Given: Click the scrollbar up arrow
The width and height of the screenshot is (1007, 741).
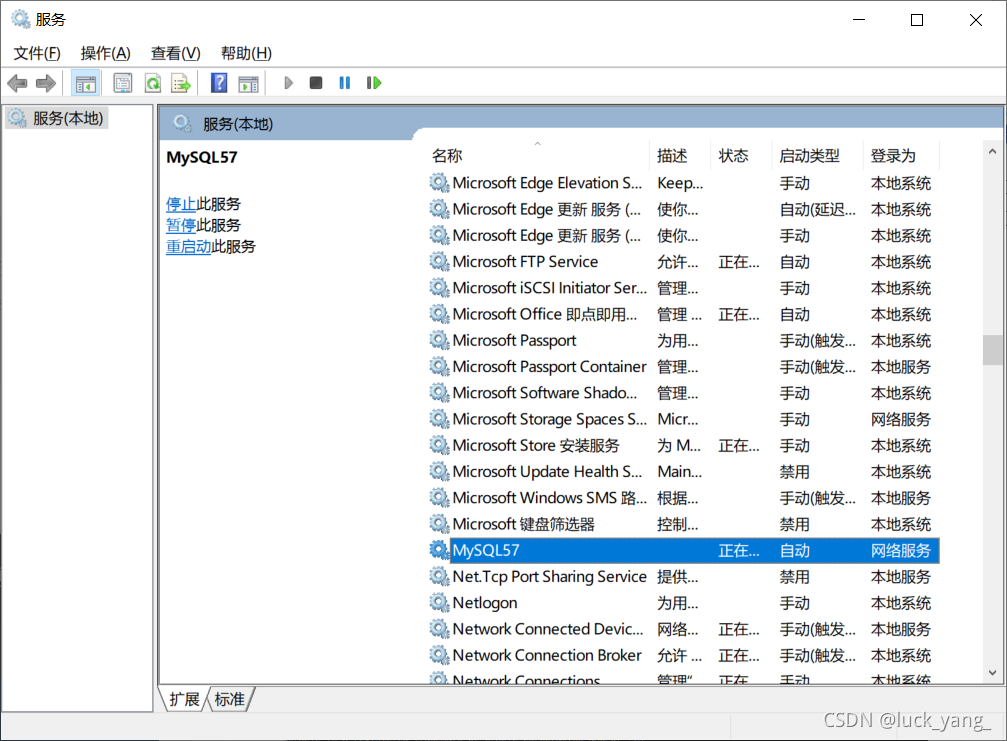Looking at the screenshot, I should tap(992, 152).
